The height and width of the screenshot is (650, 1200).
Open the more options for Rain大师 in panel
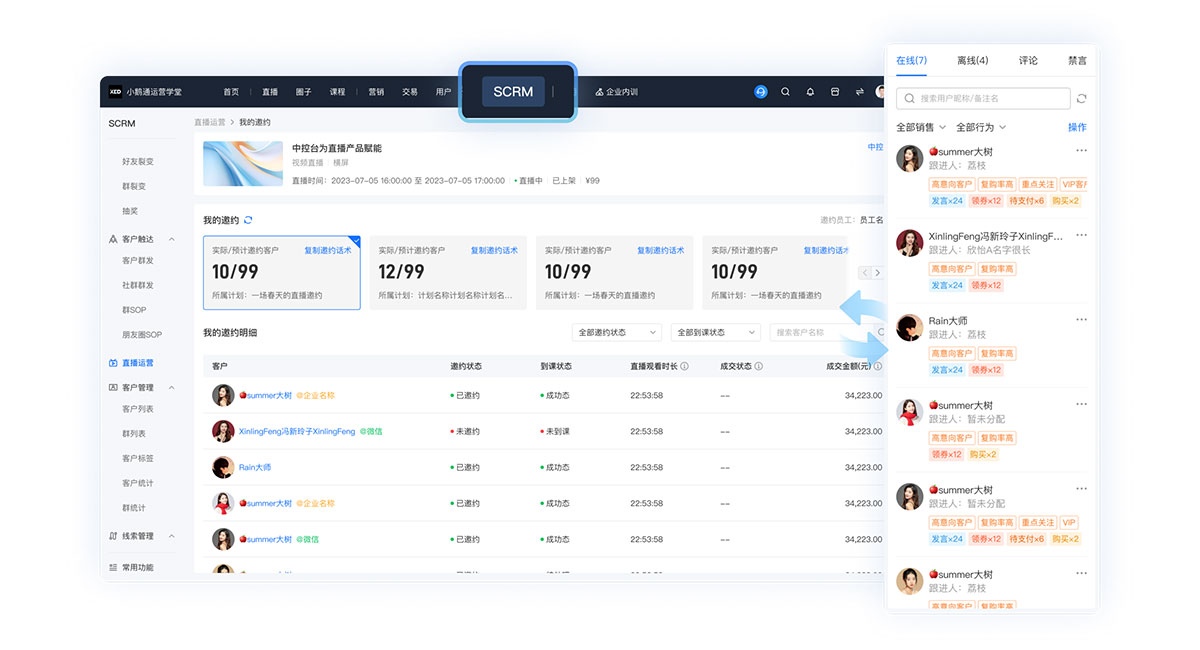pos(1081,320)
